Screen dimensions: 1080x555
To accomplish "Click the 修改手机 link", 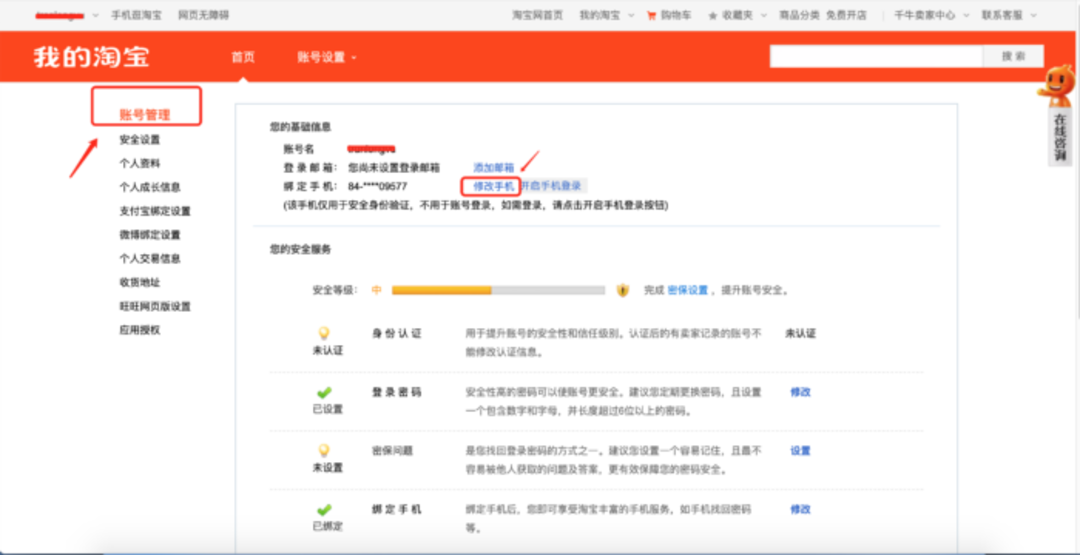I will tap(493, 186).
